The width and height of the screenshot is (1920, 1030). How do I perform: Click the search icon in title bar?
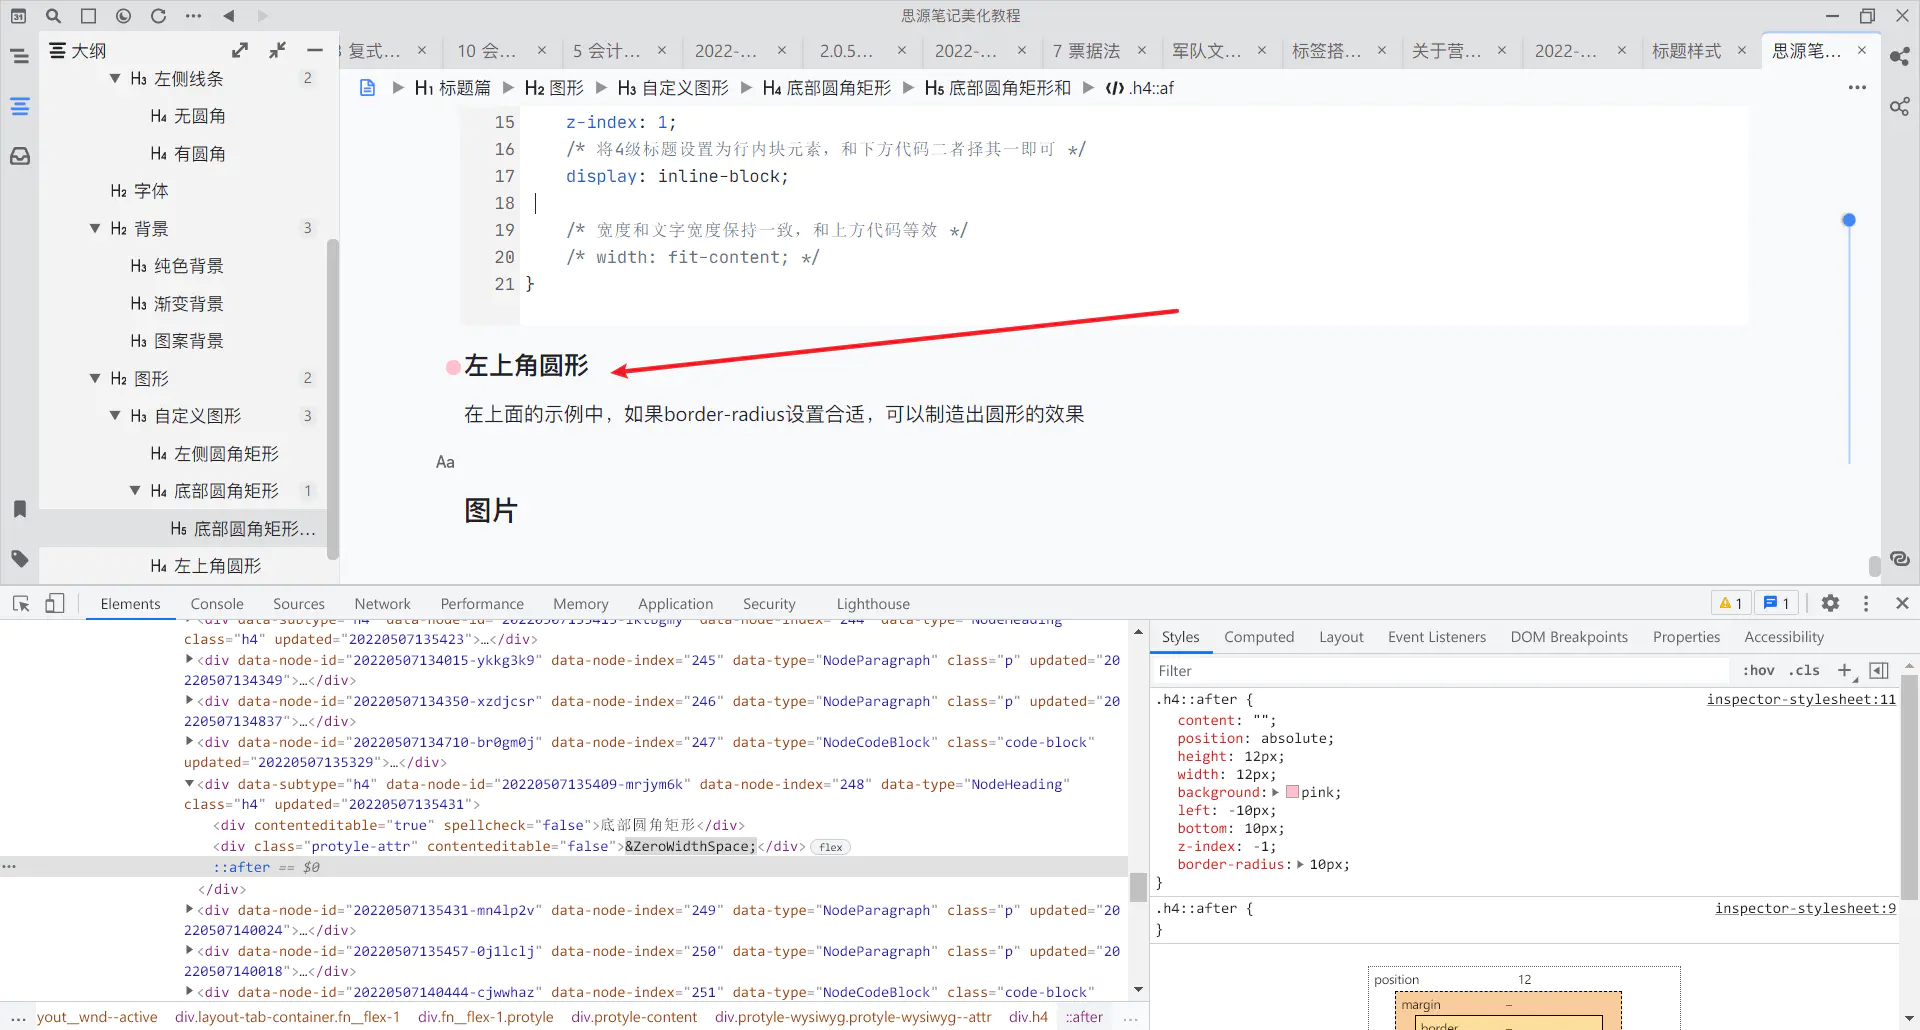pyautogui.click(x=54, y=16)
